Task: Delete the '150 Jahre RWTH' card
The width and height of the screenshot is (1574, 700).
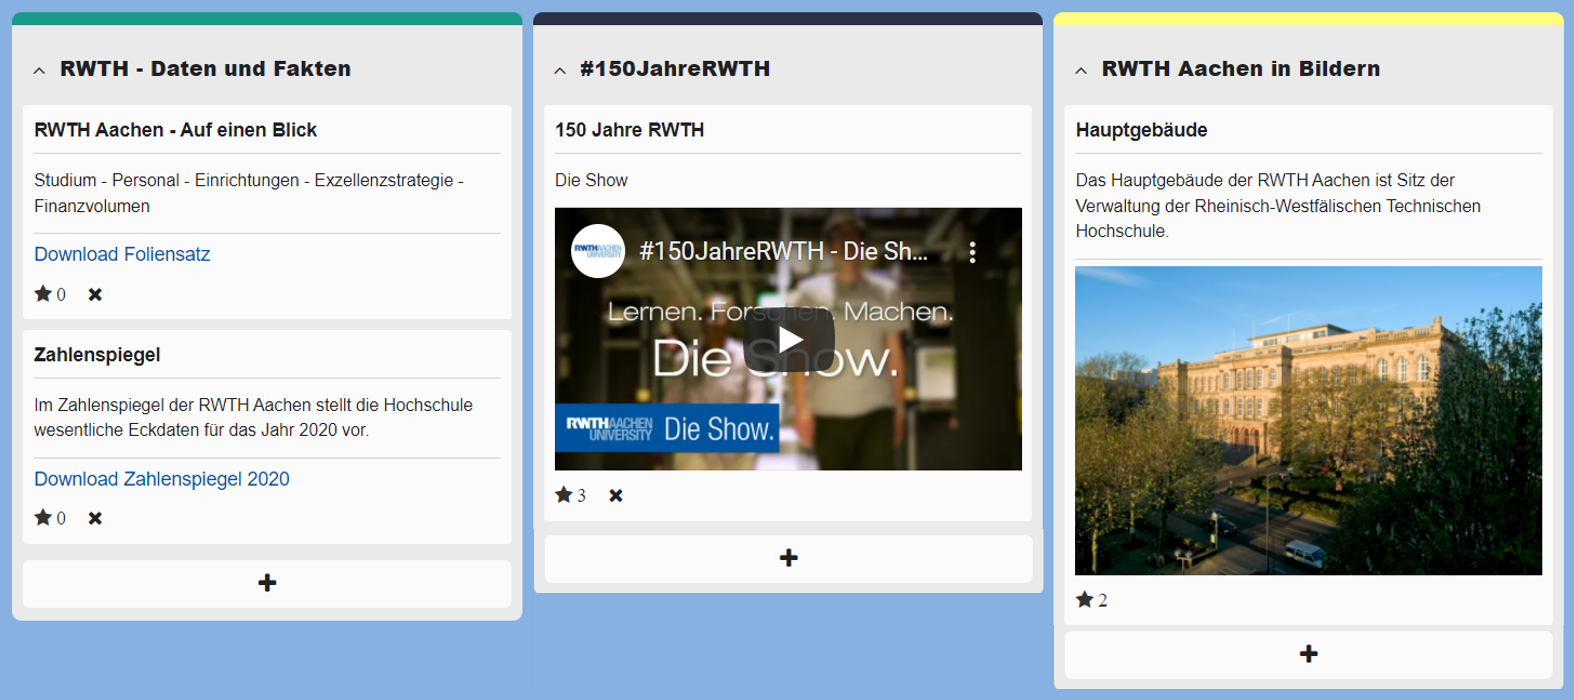Action: click(x=616, y=495)
